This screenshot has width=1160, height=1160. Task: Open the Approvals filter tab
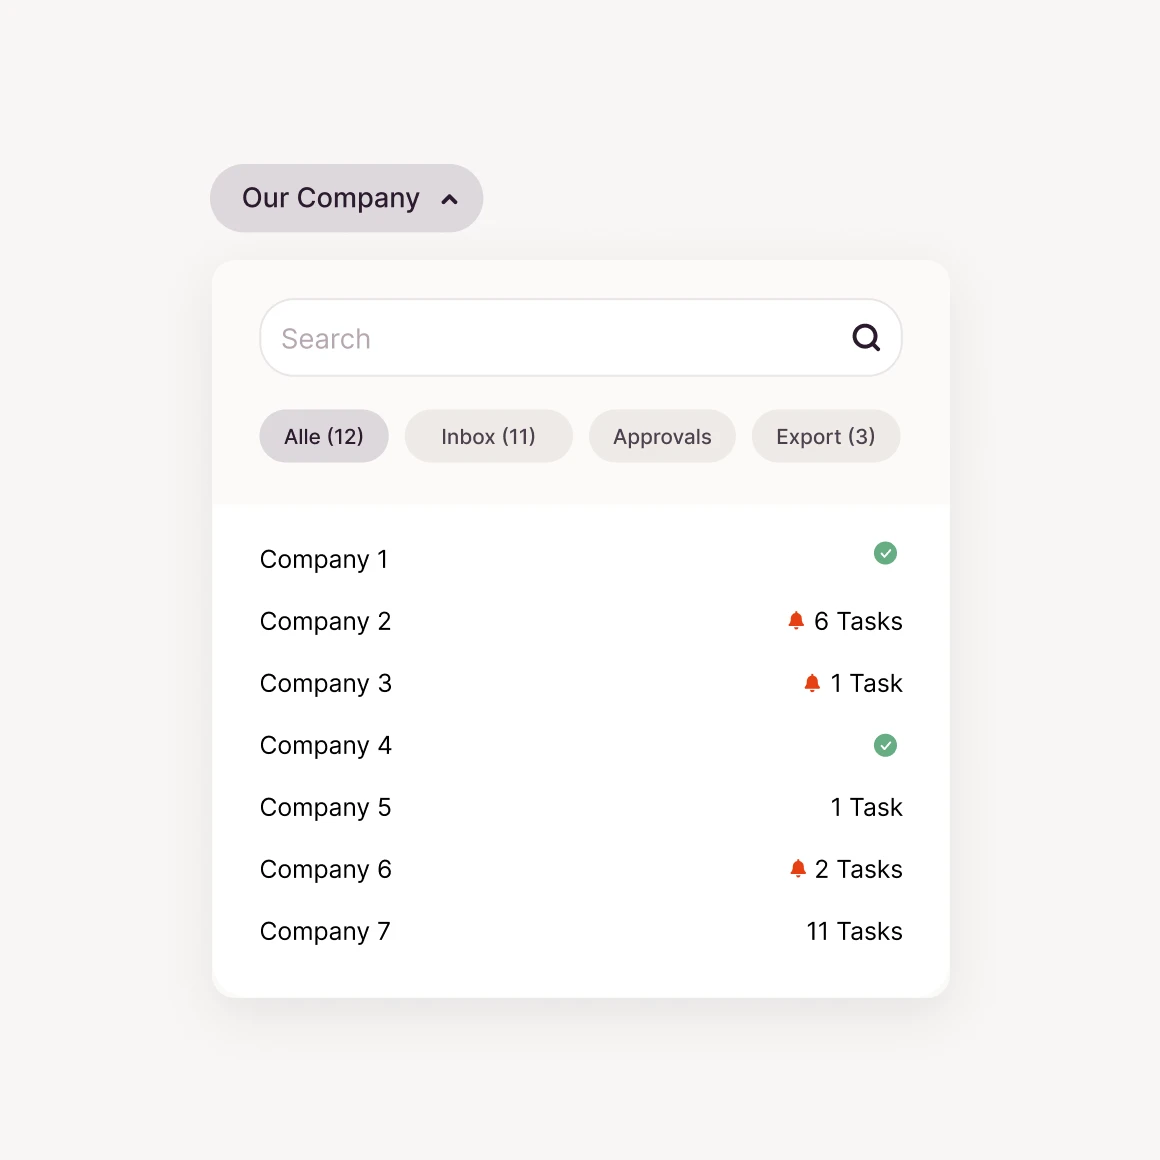tap(662, 436)
